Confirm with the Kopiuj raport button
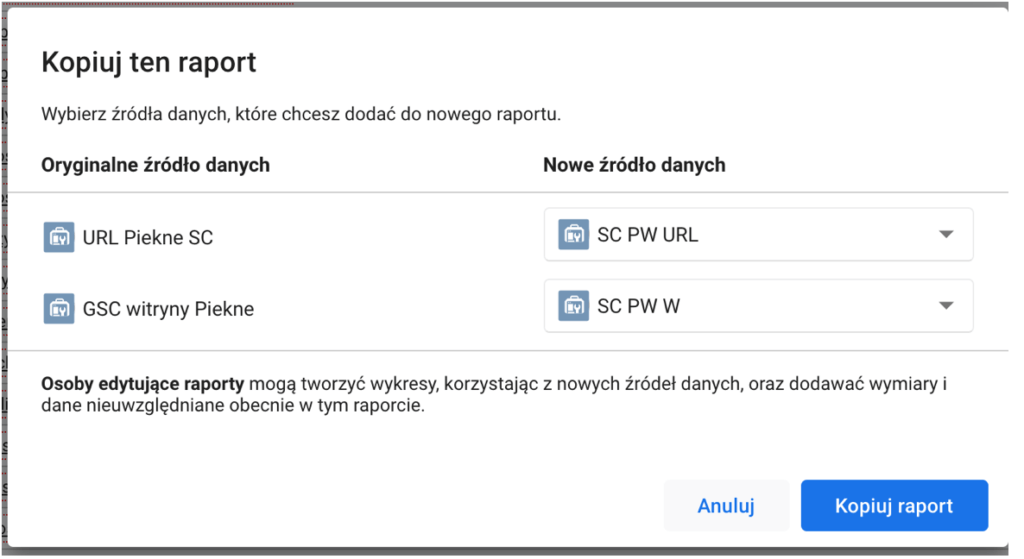The height and width of the screenshot is (559, 1024). pyautogui.click(x=893, y=506)
